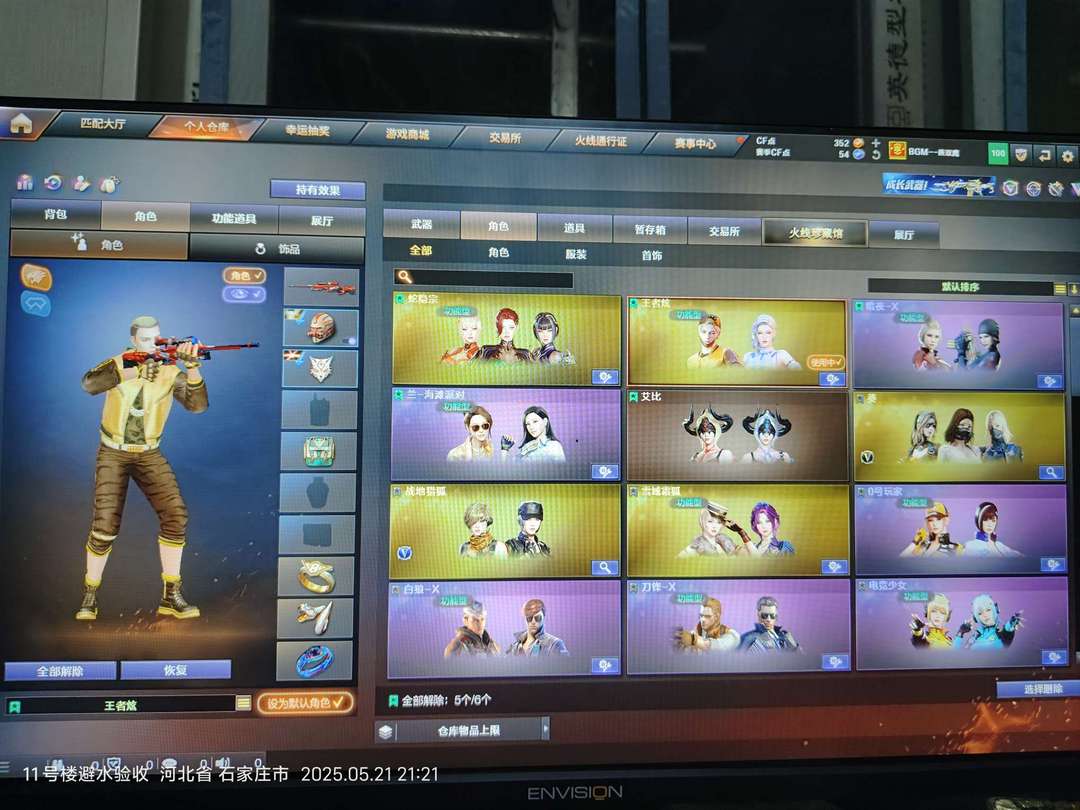Select the 背包 tab in the left panel
The width and height of the screenshot is (1080, 810).
(x=55, y=214)
